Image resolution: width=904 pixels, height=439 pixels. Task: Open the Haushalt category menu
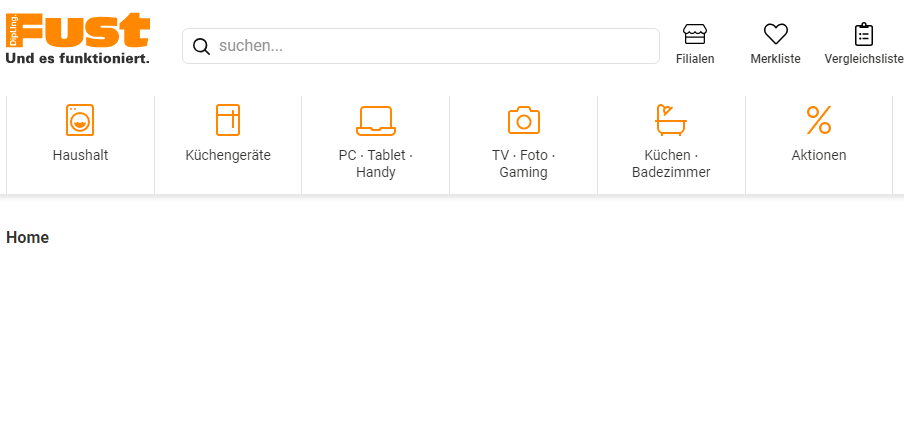click(x=80, y=155)
